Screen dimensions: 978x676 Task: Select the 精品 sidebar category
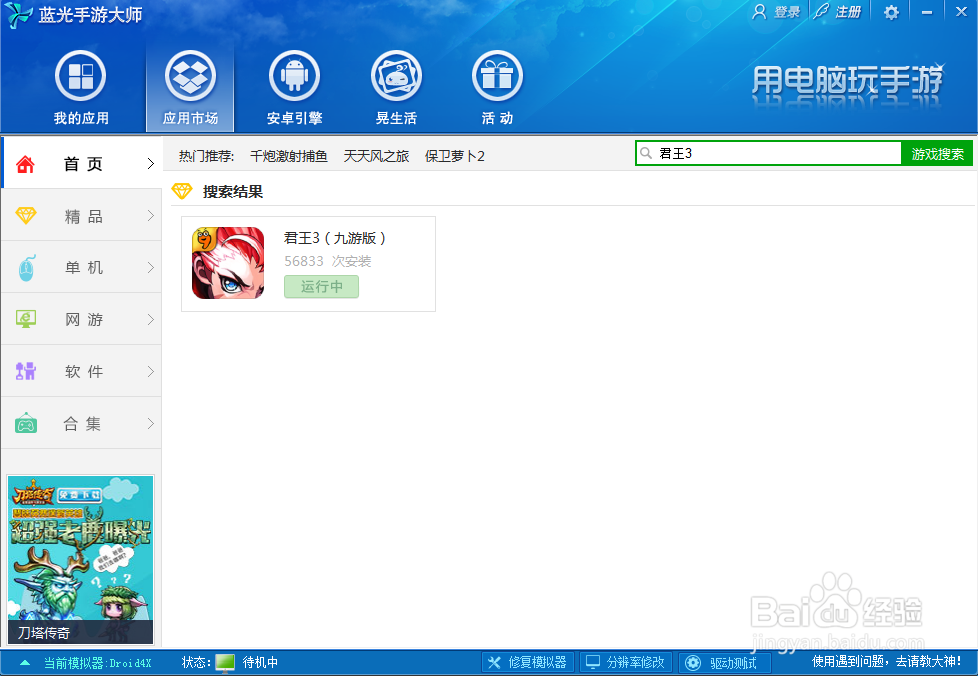(x=82, y=216)
